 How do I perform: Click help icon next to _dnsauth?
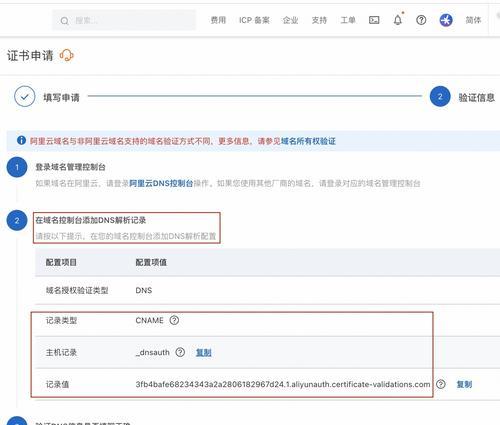pyautogui.click(x=180, y=352)
